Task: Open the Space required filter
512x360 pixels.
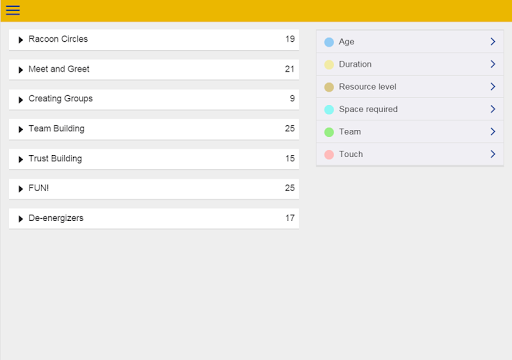Action: pyautogui.click(x=410, y=109)
